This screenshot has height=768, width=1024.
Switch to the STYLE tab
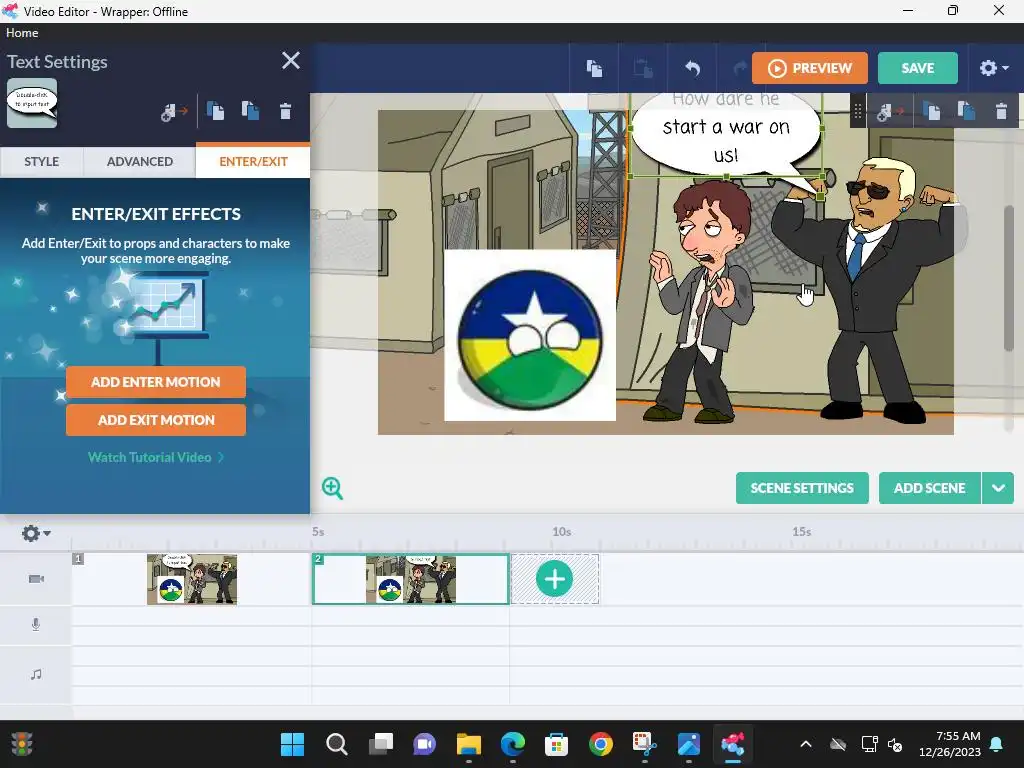pyautogui.click(x=42, y=161)
